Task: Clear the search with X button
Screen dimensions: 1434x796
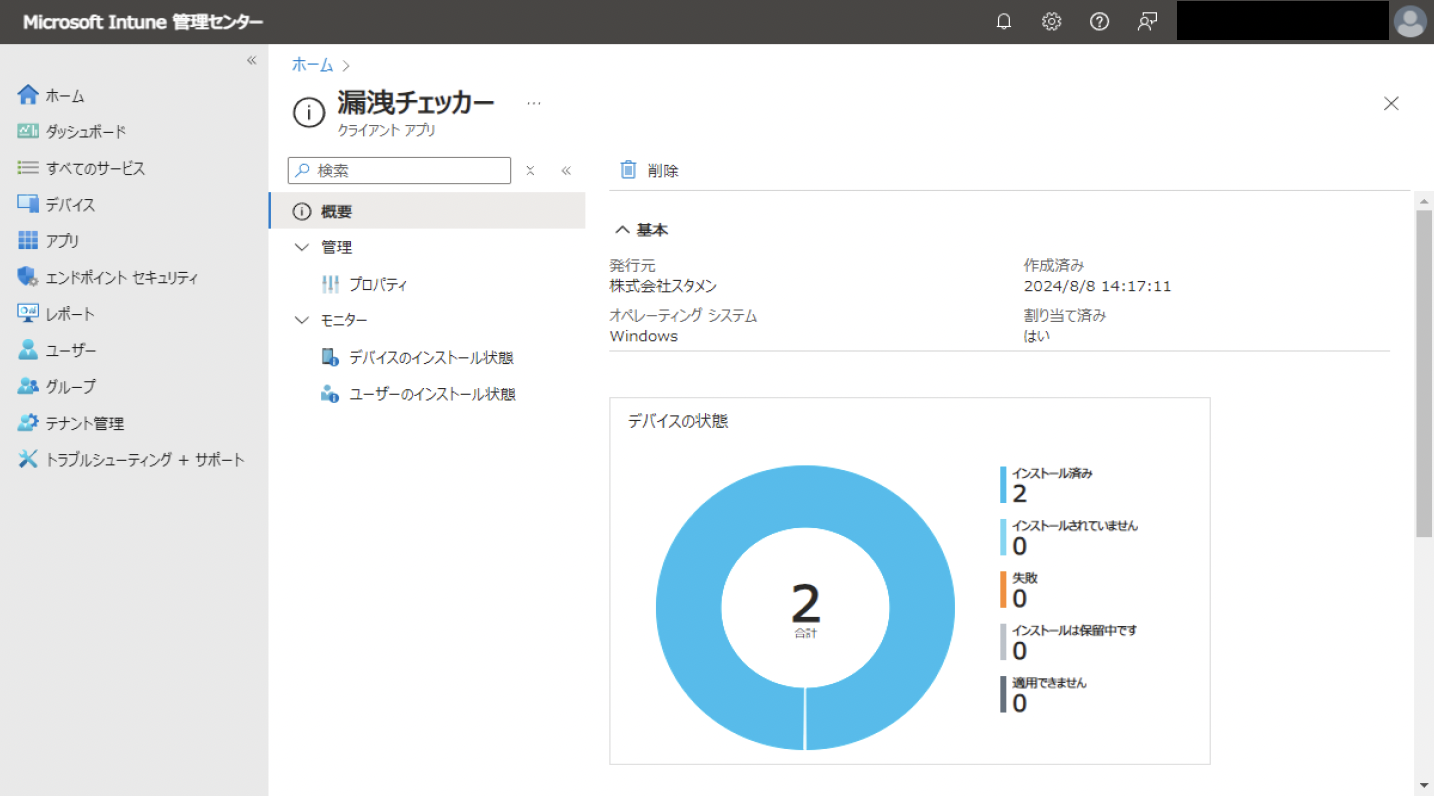Action: tap(531, 171)
